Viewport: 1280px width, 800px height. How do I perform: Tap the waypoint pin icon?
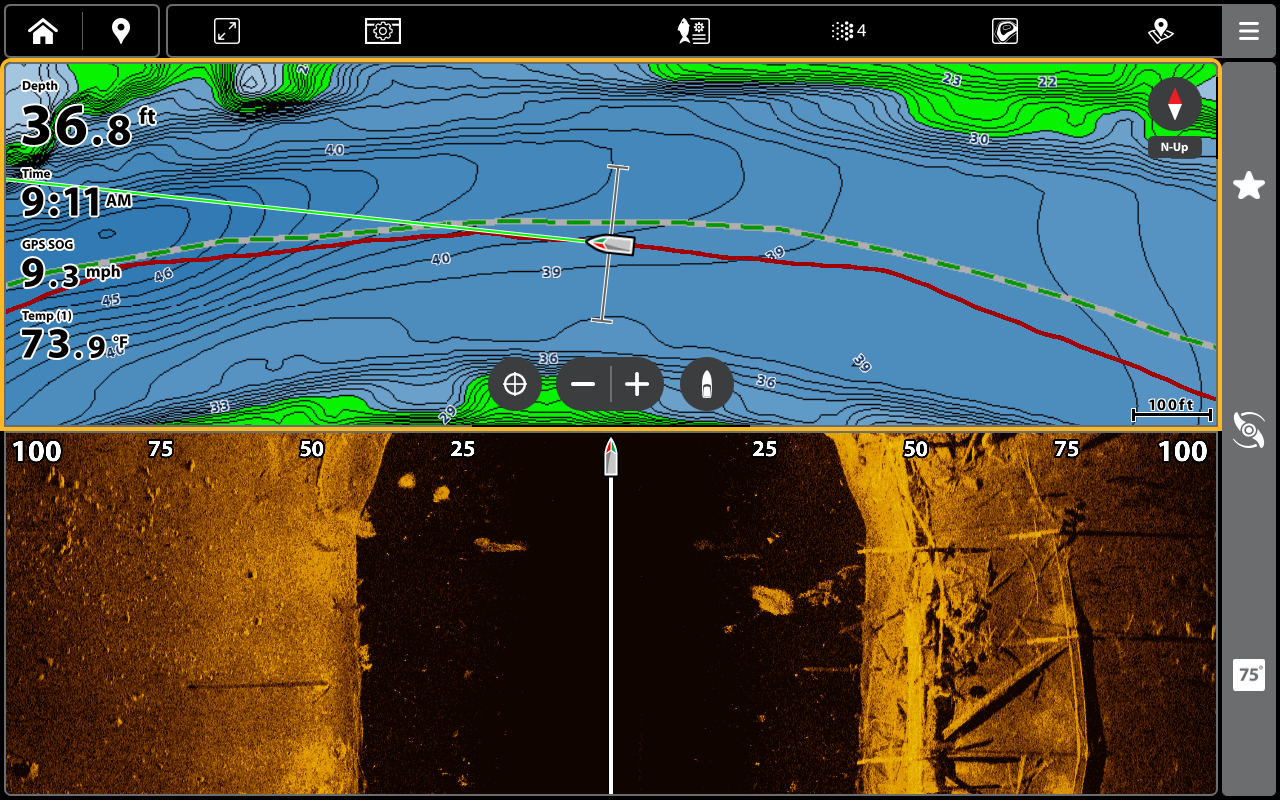click(x=120, y=31)
